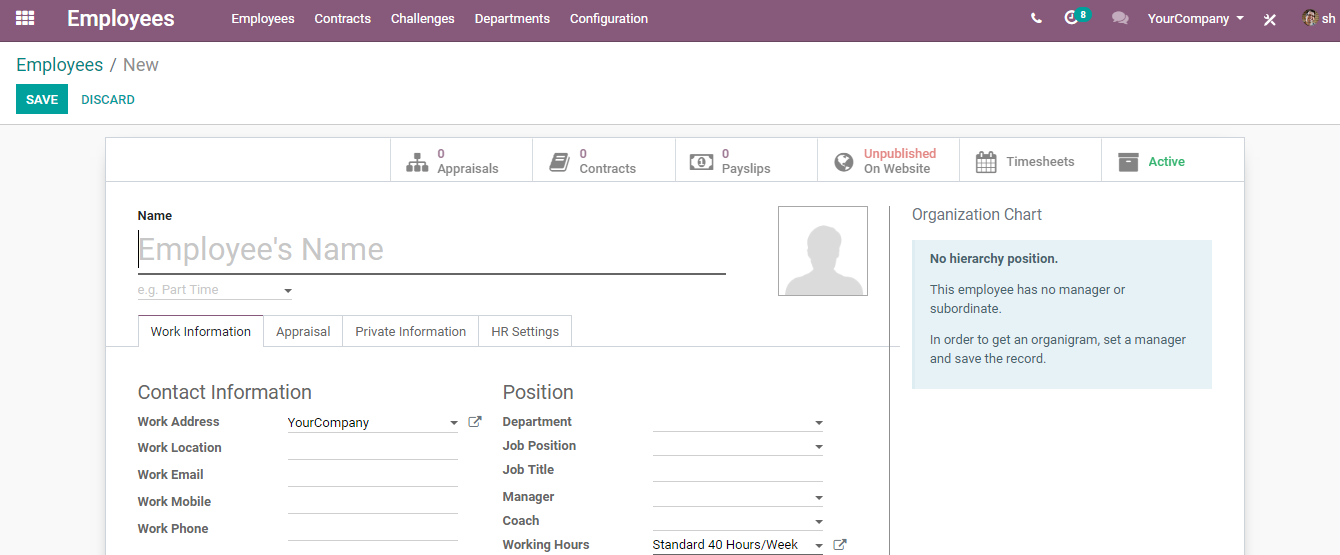Screen dimensions: 1340x555
Task: Expand the Manager dropdown
Action: 819,498
